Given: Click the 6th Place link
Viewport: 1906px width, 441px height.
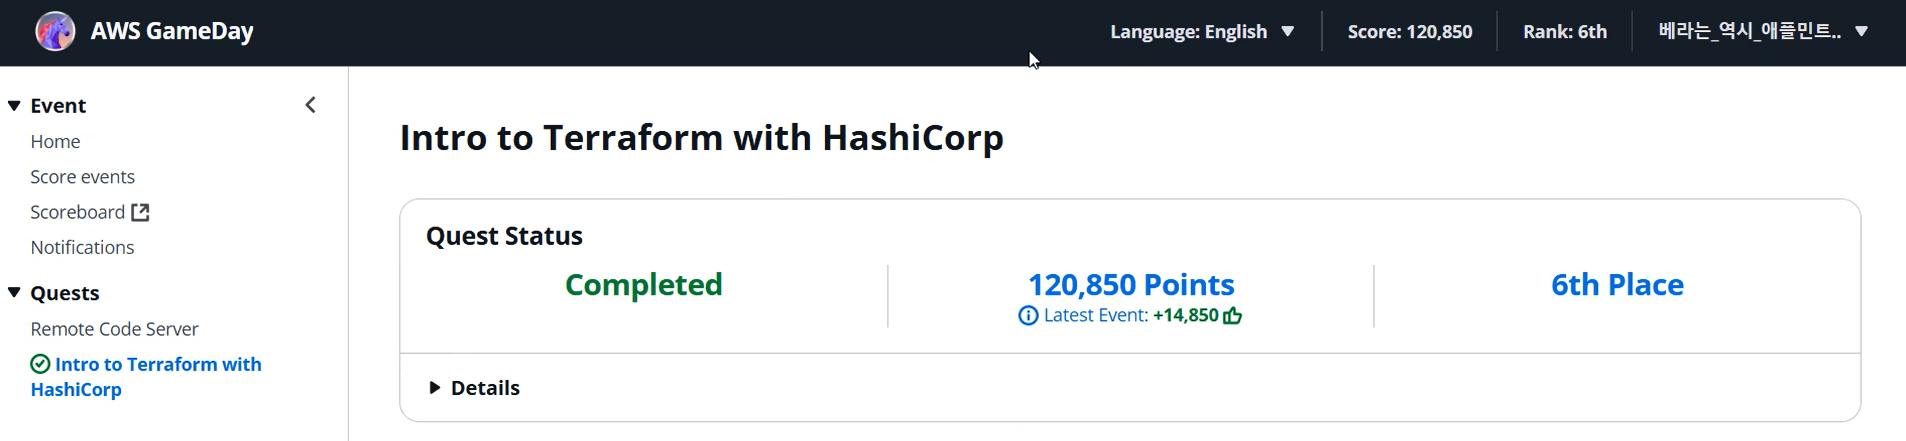Looking at the screenshot, I should (1617, 285).
